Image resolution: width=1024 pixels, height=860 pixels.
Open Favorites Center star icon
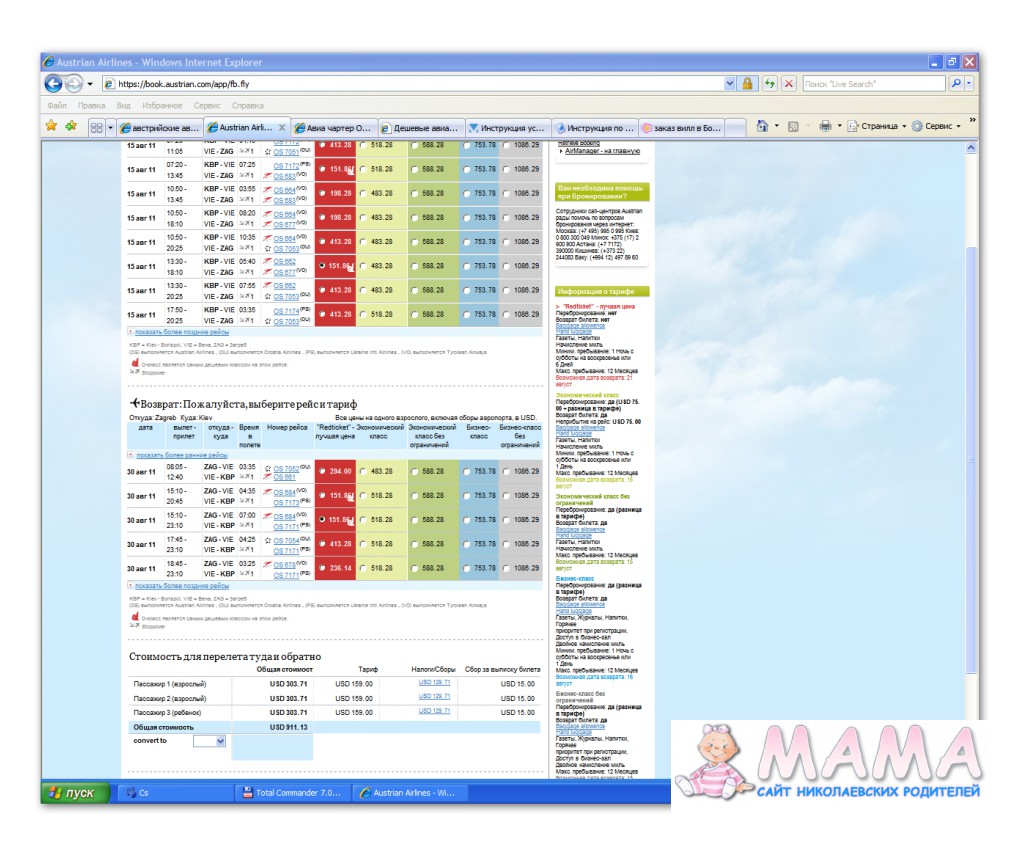(x=52, y=126)
